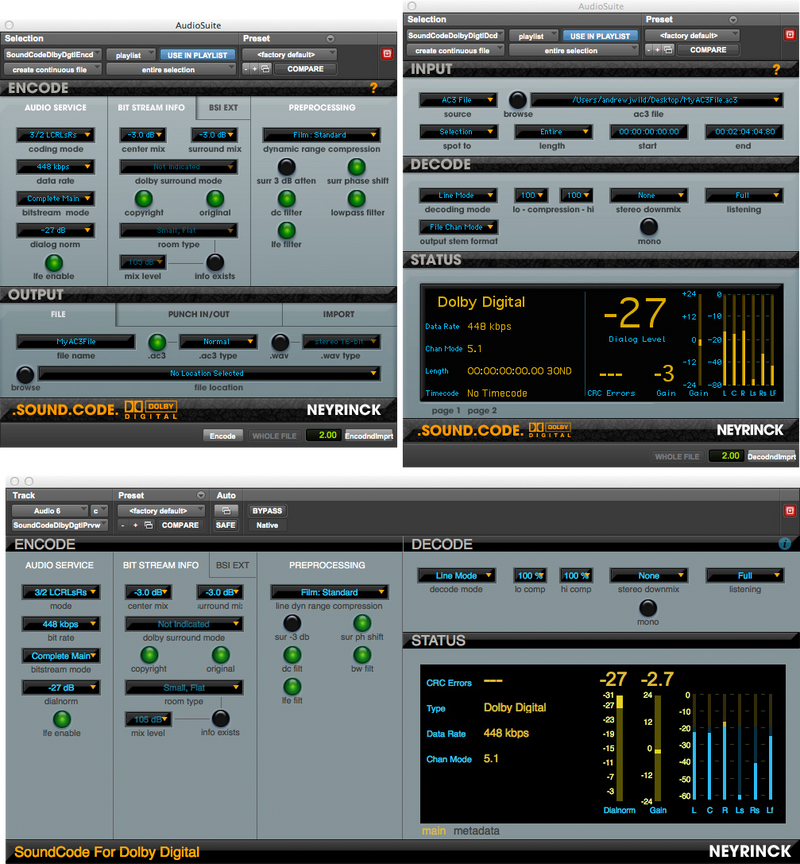Viewport: 800px width, 864px height.
Task: Switch to BSI EXT tab in top Encode window
Action: point(223,107)
